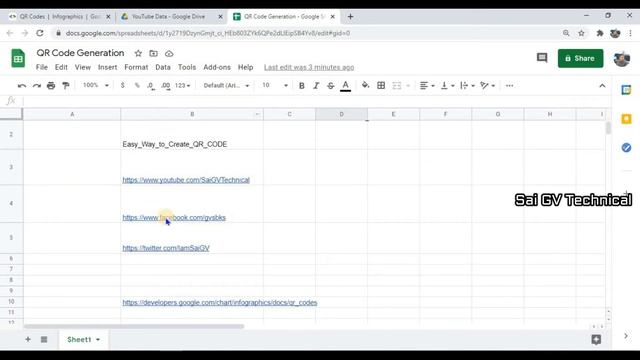Format as currency with dollar icon
Screen dimensions: 640x360
click(122, 86)
